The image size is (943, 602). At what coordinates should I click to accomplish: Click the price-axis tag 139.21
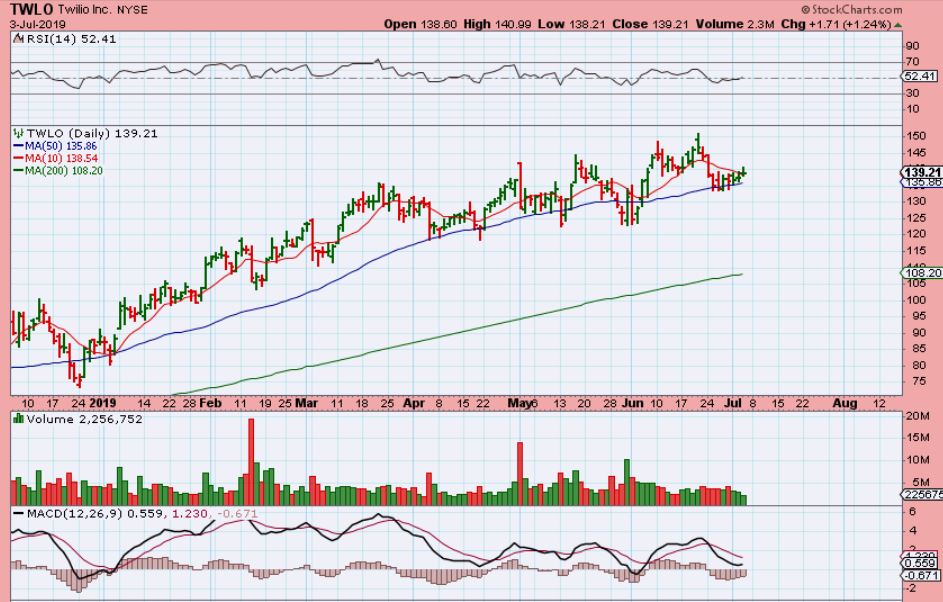(x=922, y=172)
